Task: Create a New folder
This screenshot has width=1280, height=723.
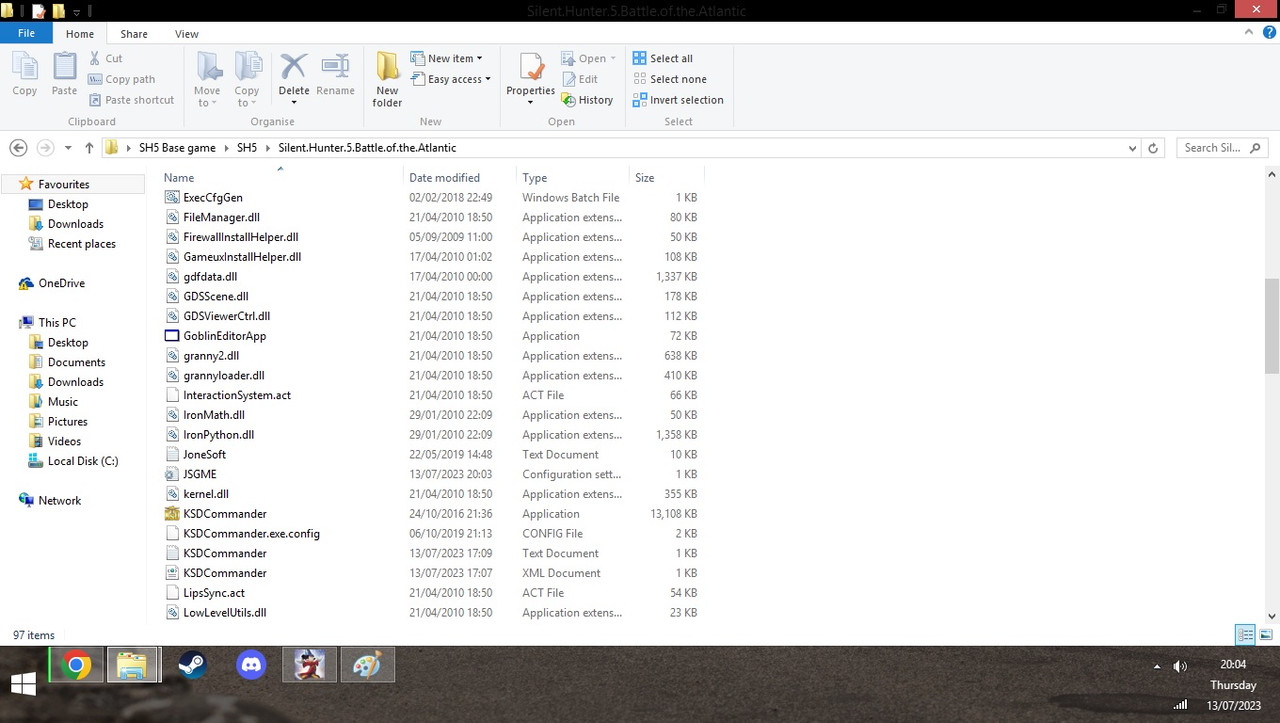Action: pos(387,80)
